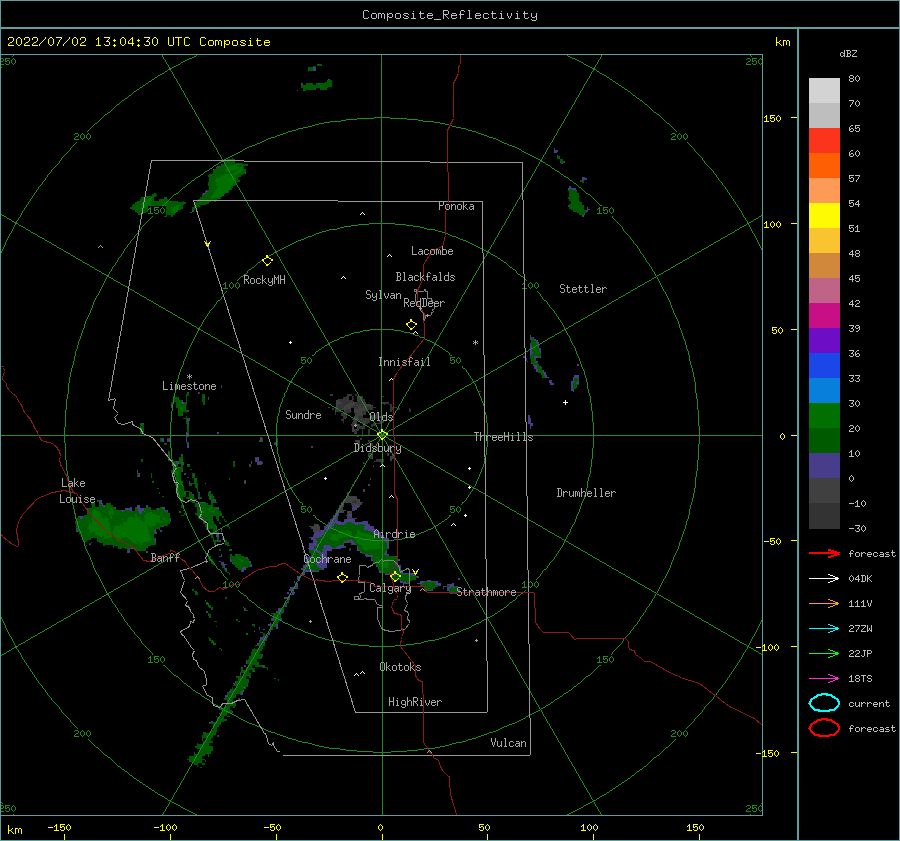Pick the red swatch below 65 dBZ
900x841 pixels.
tap(824, 140)
